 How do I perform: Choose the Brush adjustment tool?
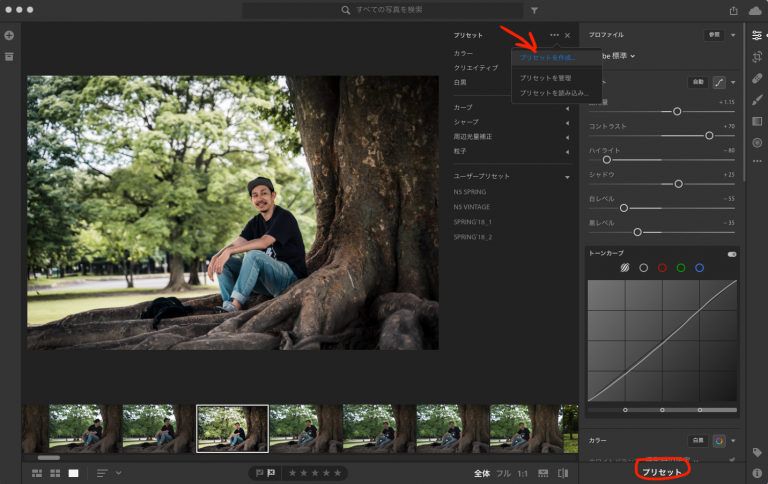click(x=757, y=99)
